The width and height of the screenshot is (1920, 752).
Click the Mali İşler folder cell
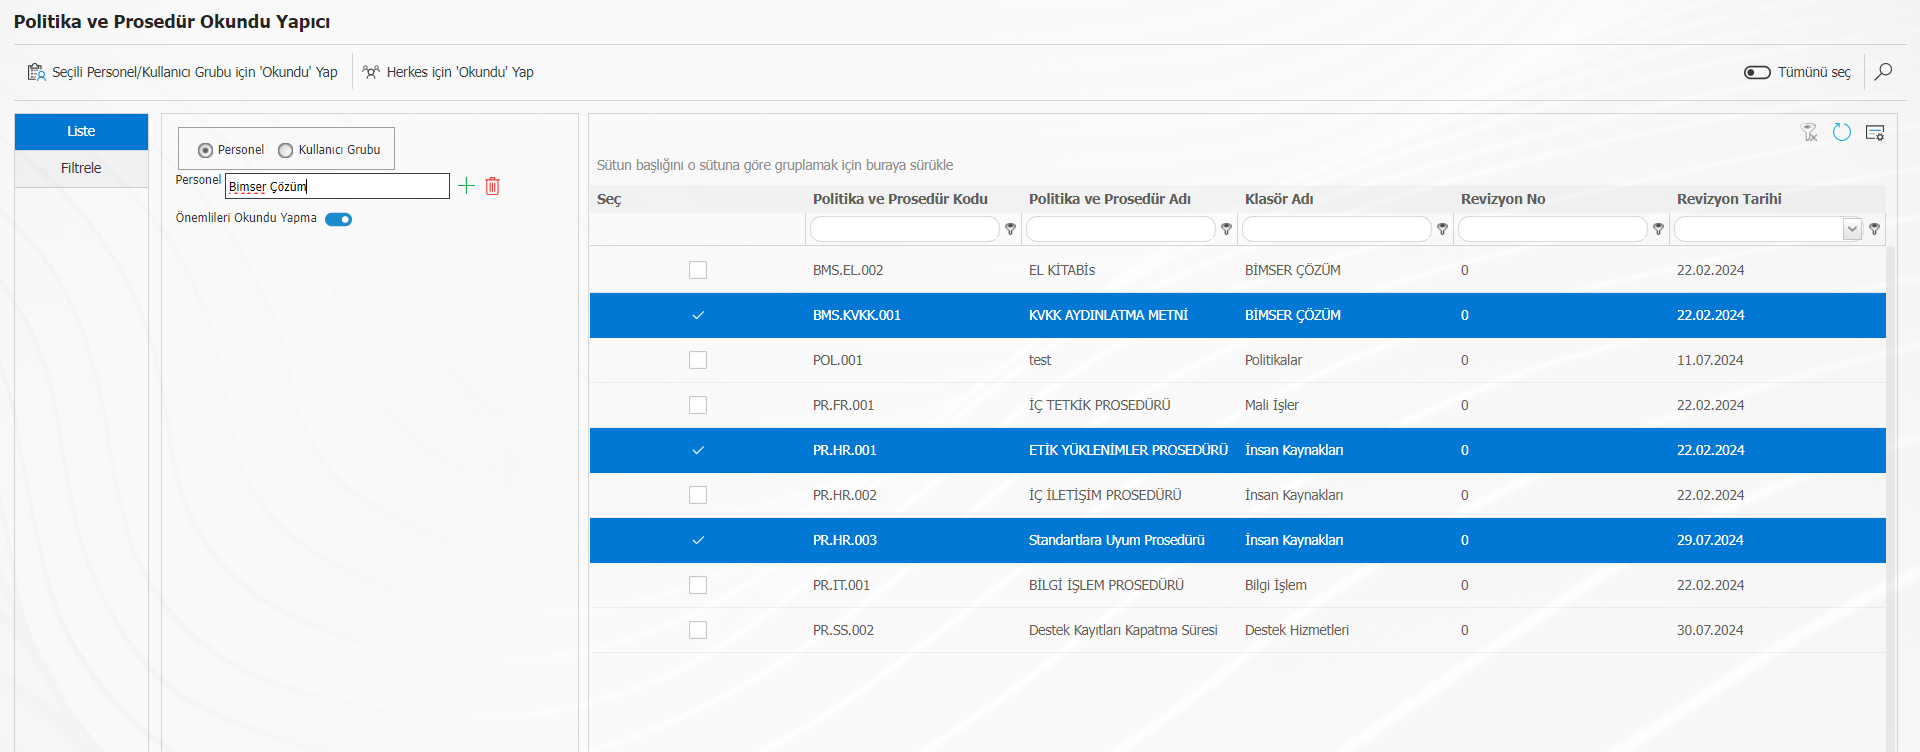[1271, 405]
